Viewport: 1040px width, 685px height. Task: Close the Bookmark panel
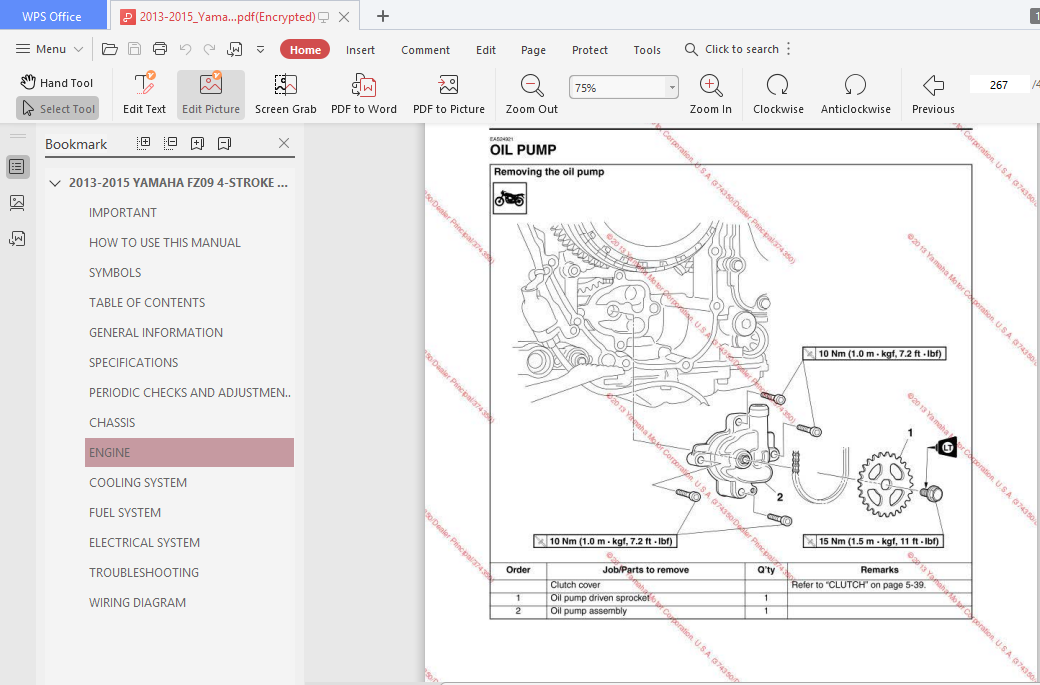pyautogui.click(x=284, y=143)
